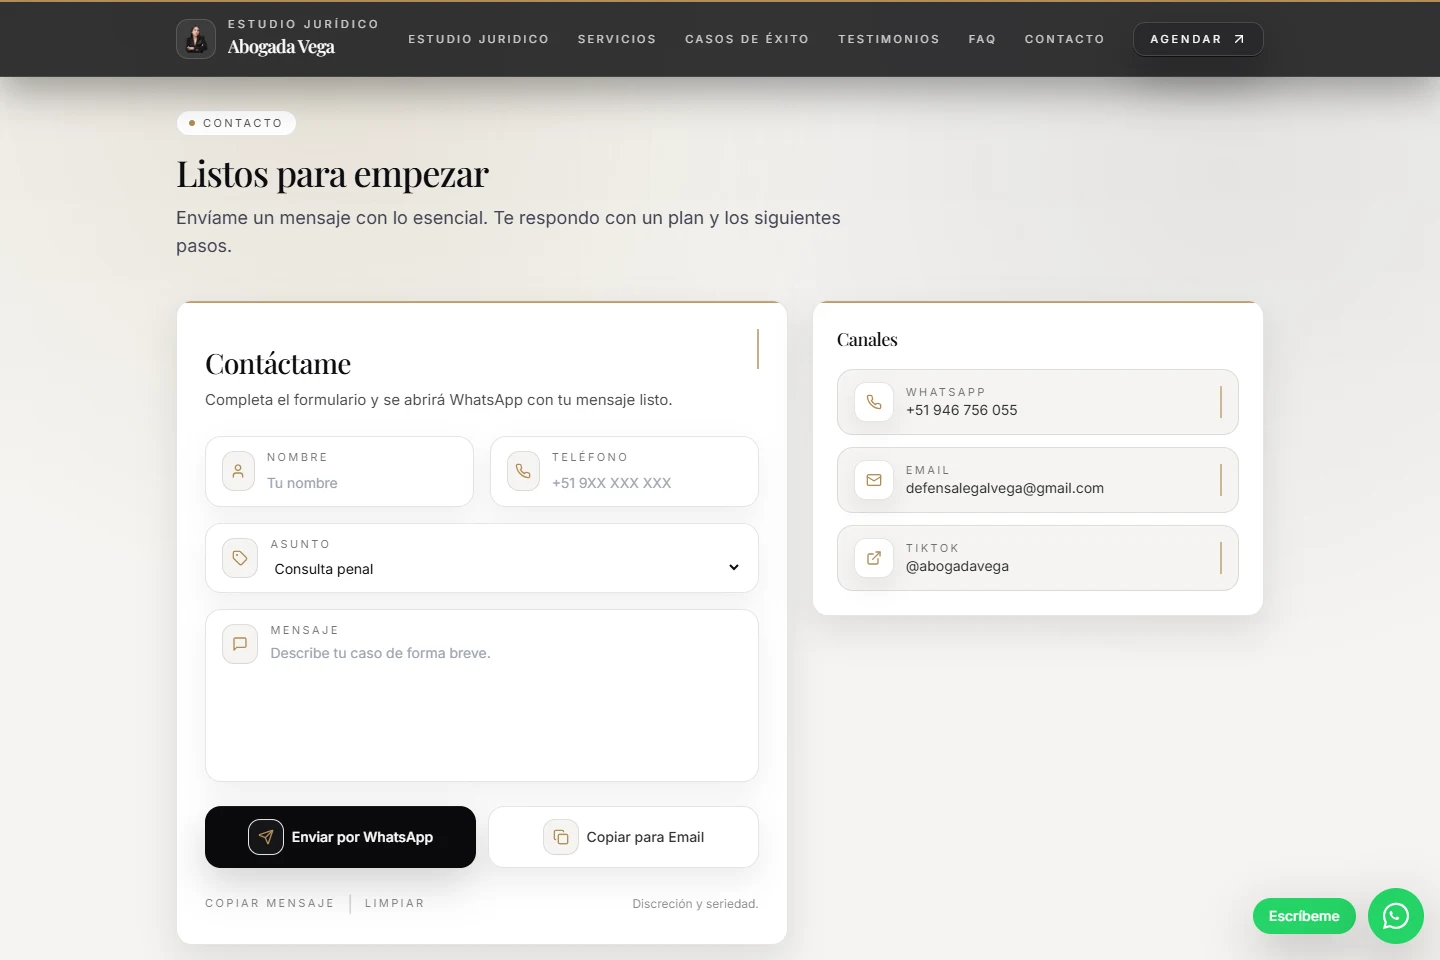
Task: Click the Canales heading
Action: [867, 340]
